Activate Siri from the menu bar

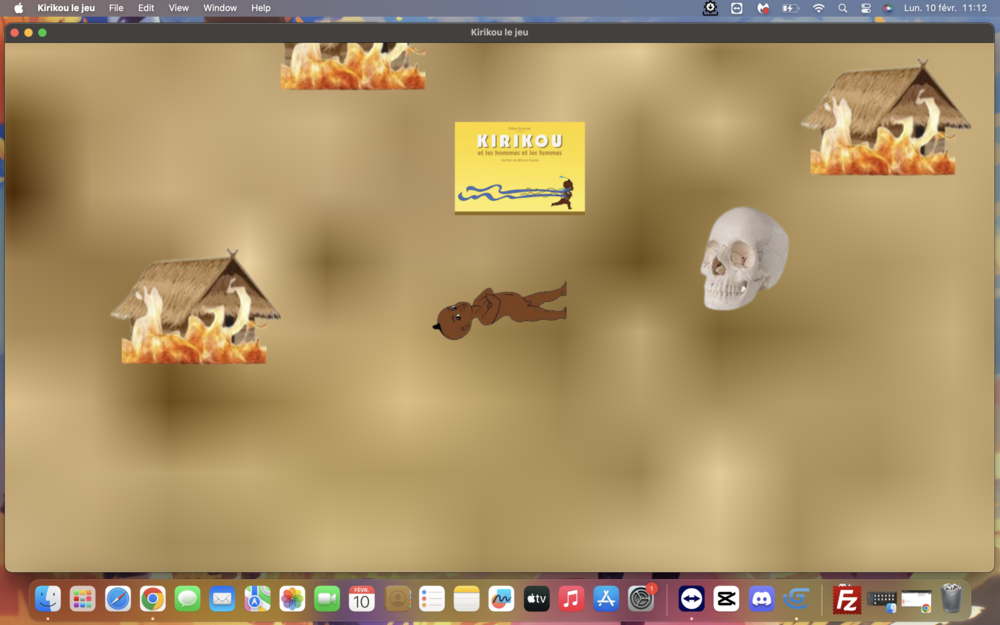click(x=888, y=8)
